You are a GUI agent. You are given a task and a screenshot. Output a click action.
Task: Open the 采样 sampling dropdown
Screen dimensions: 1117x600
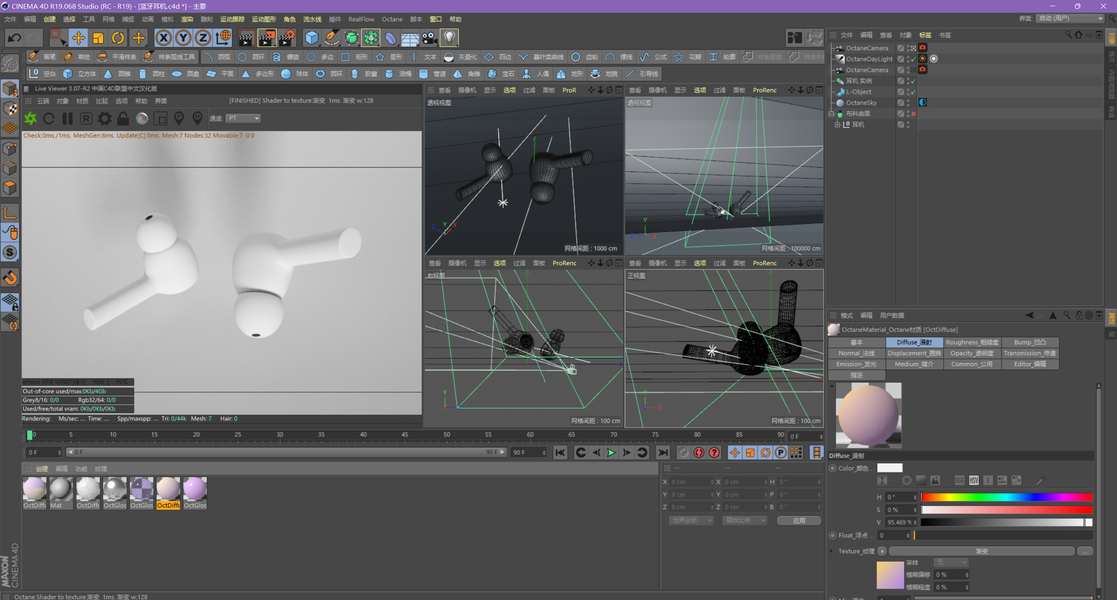coord(950,563)
